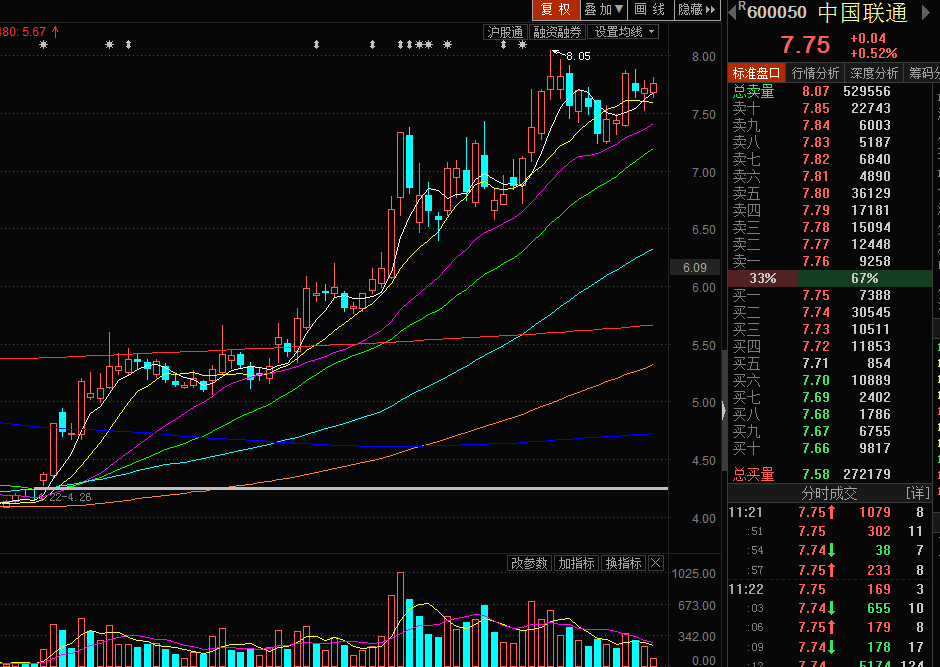Expand the 设置均线 dropdown
Viewport: 940px width, 667px height.
point(623,32)
